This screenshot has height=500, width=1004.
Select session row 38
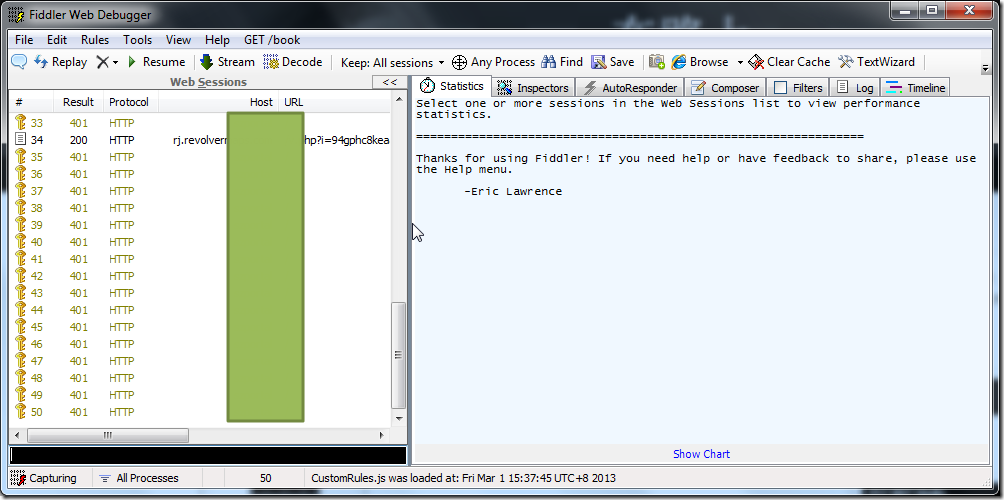tap(200, 208)
